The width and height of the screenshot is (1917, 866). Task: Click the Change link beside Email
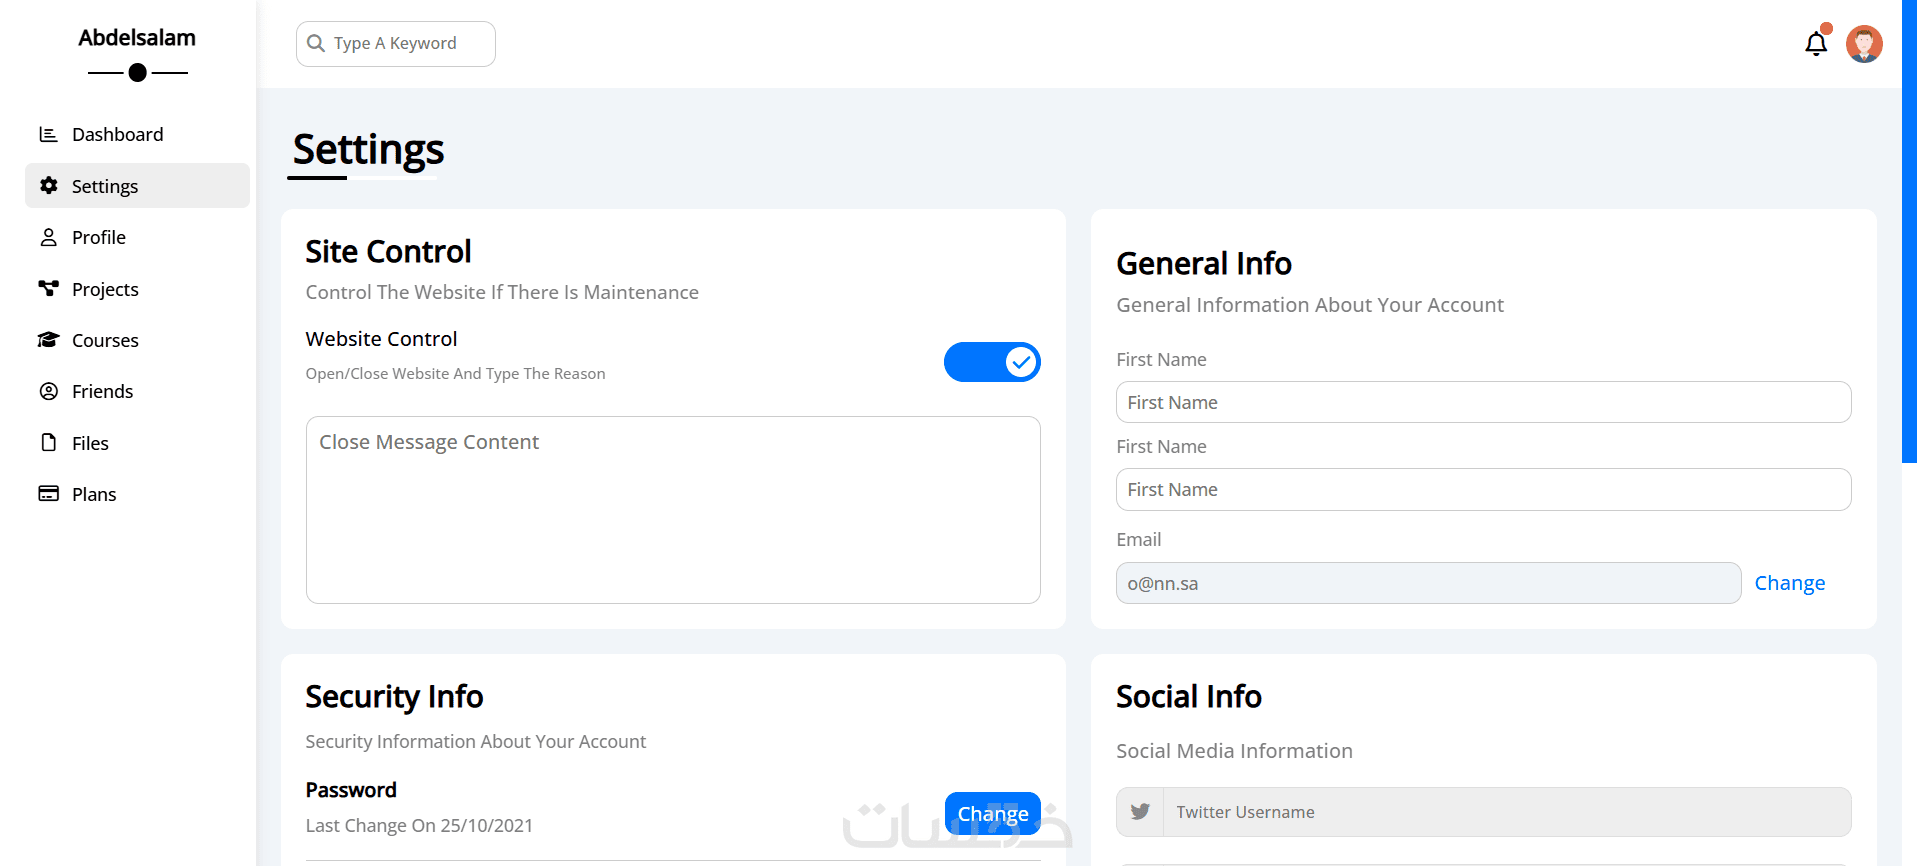pos(1789,583)
